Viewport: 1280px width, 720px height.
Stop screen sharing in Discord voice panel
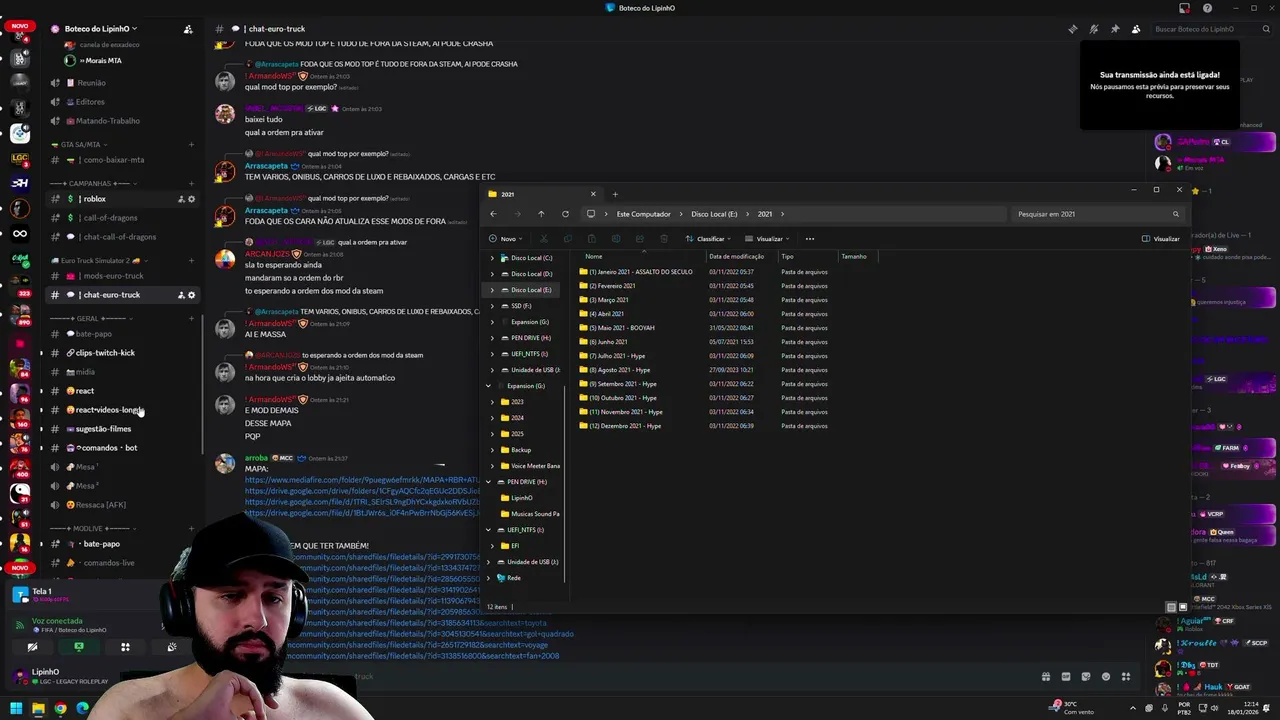tap(78, 647)
